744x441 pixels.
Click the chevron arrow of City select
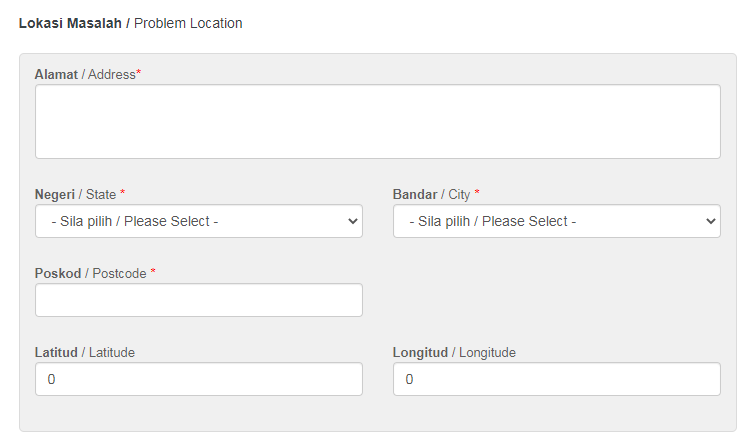pyautogui.click(x=710, y=221)
